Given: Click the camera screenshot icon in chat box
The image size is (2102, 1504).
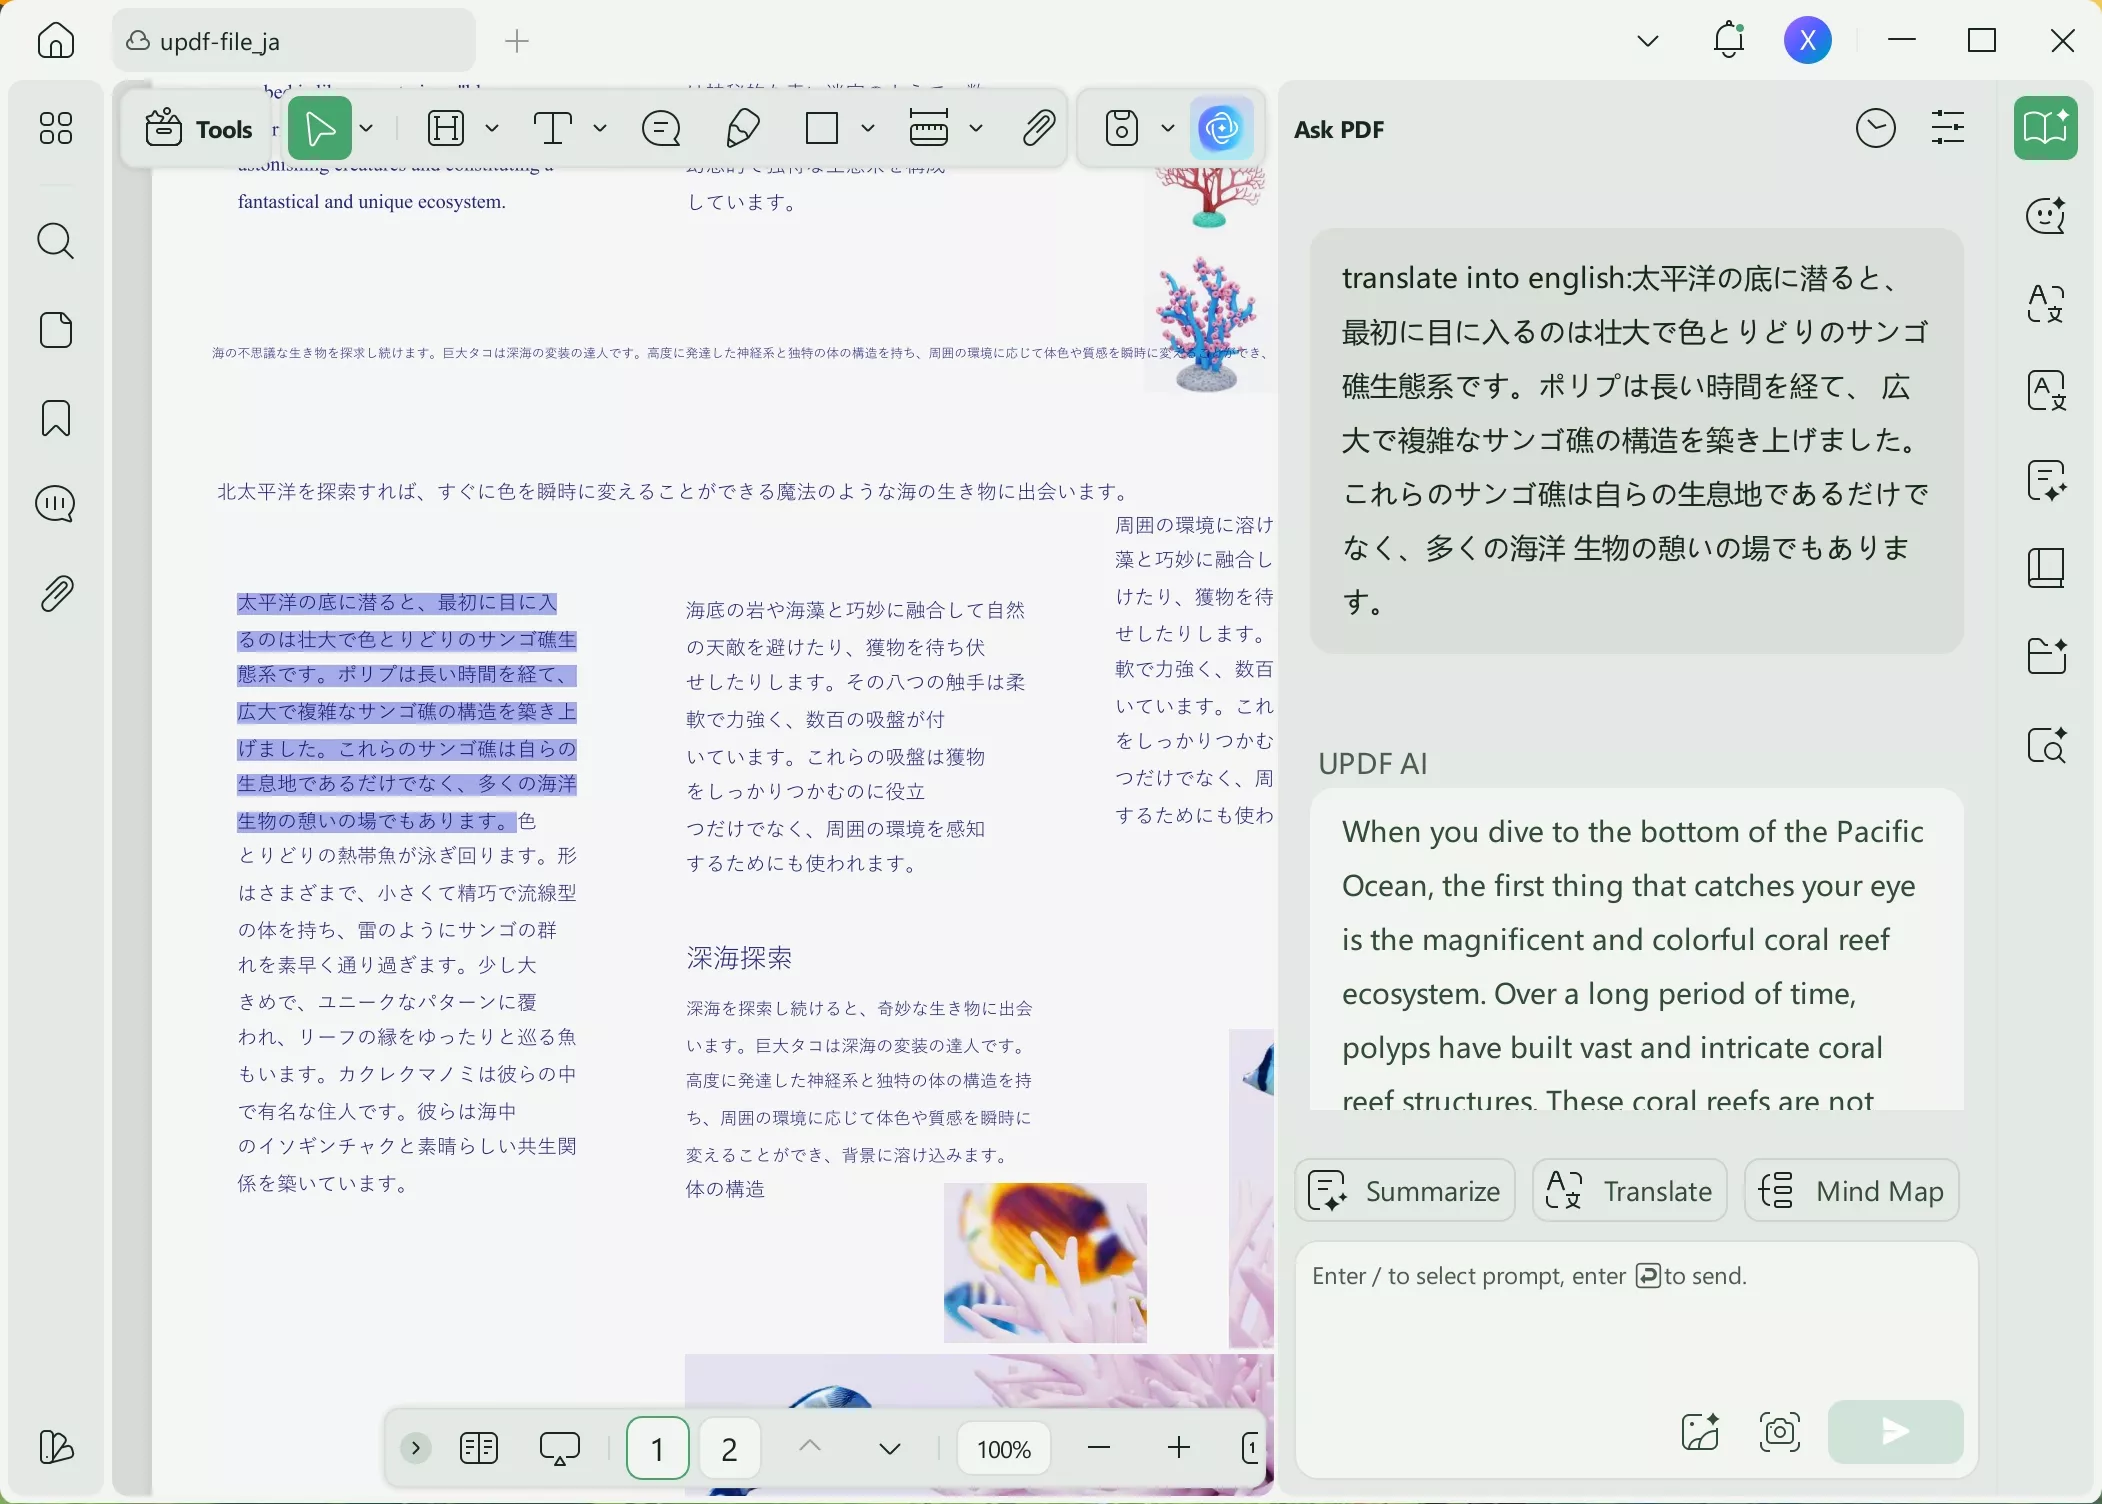Looking at the screenshot, I should pyautogui.click(x=1781, y=1432).
